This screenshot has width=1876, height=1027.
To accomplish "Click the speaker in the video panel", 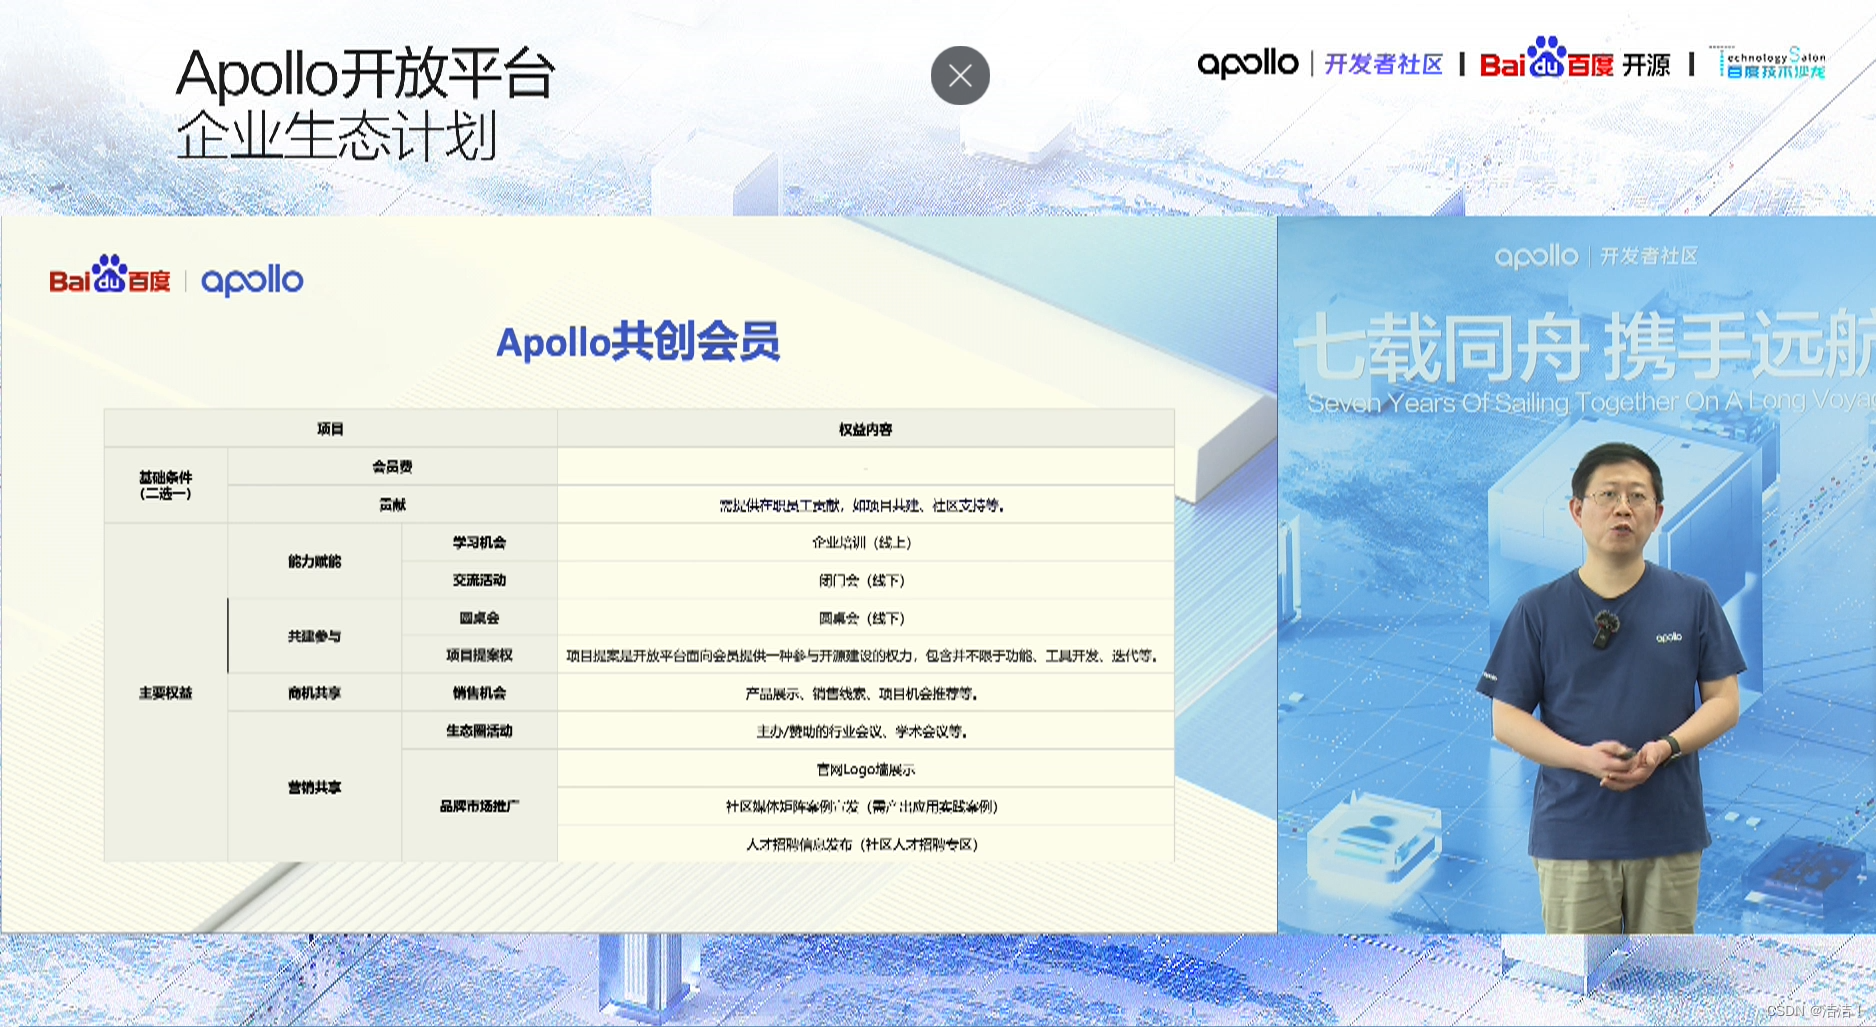I will click(1615, 686).
